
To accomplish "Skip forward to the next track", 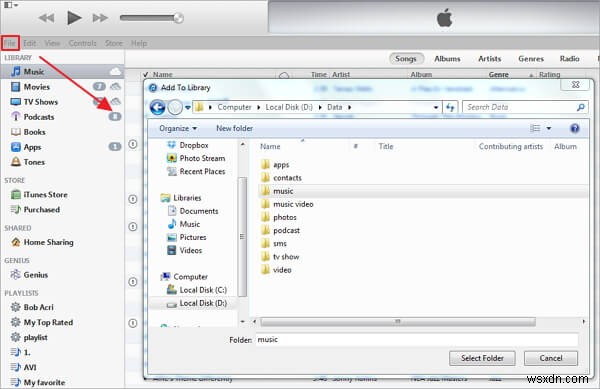I will [100, 18].
